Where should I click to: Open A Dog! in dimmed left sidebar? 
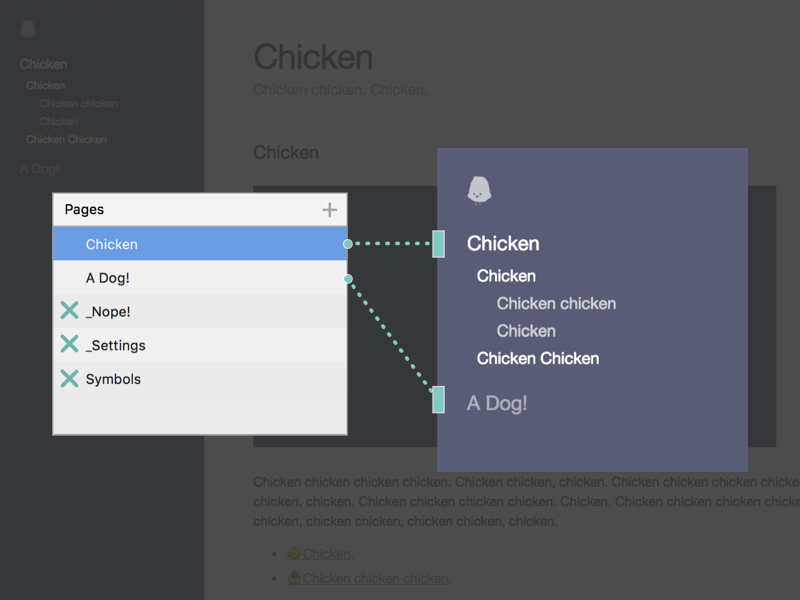(39, 169)
